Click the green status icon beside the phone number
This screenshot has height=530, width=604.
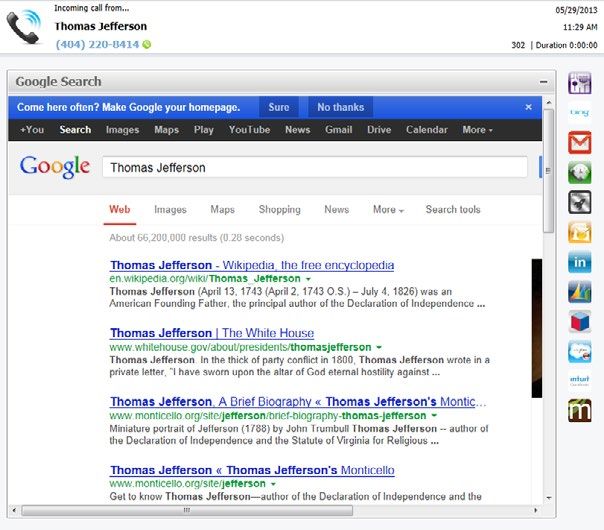click(x=147, y=44)
